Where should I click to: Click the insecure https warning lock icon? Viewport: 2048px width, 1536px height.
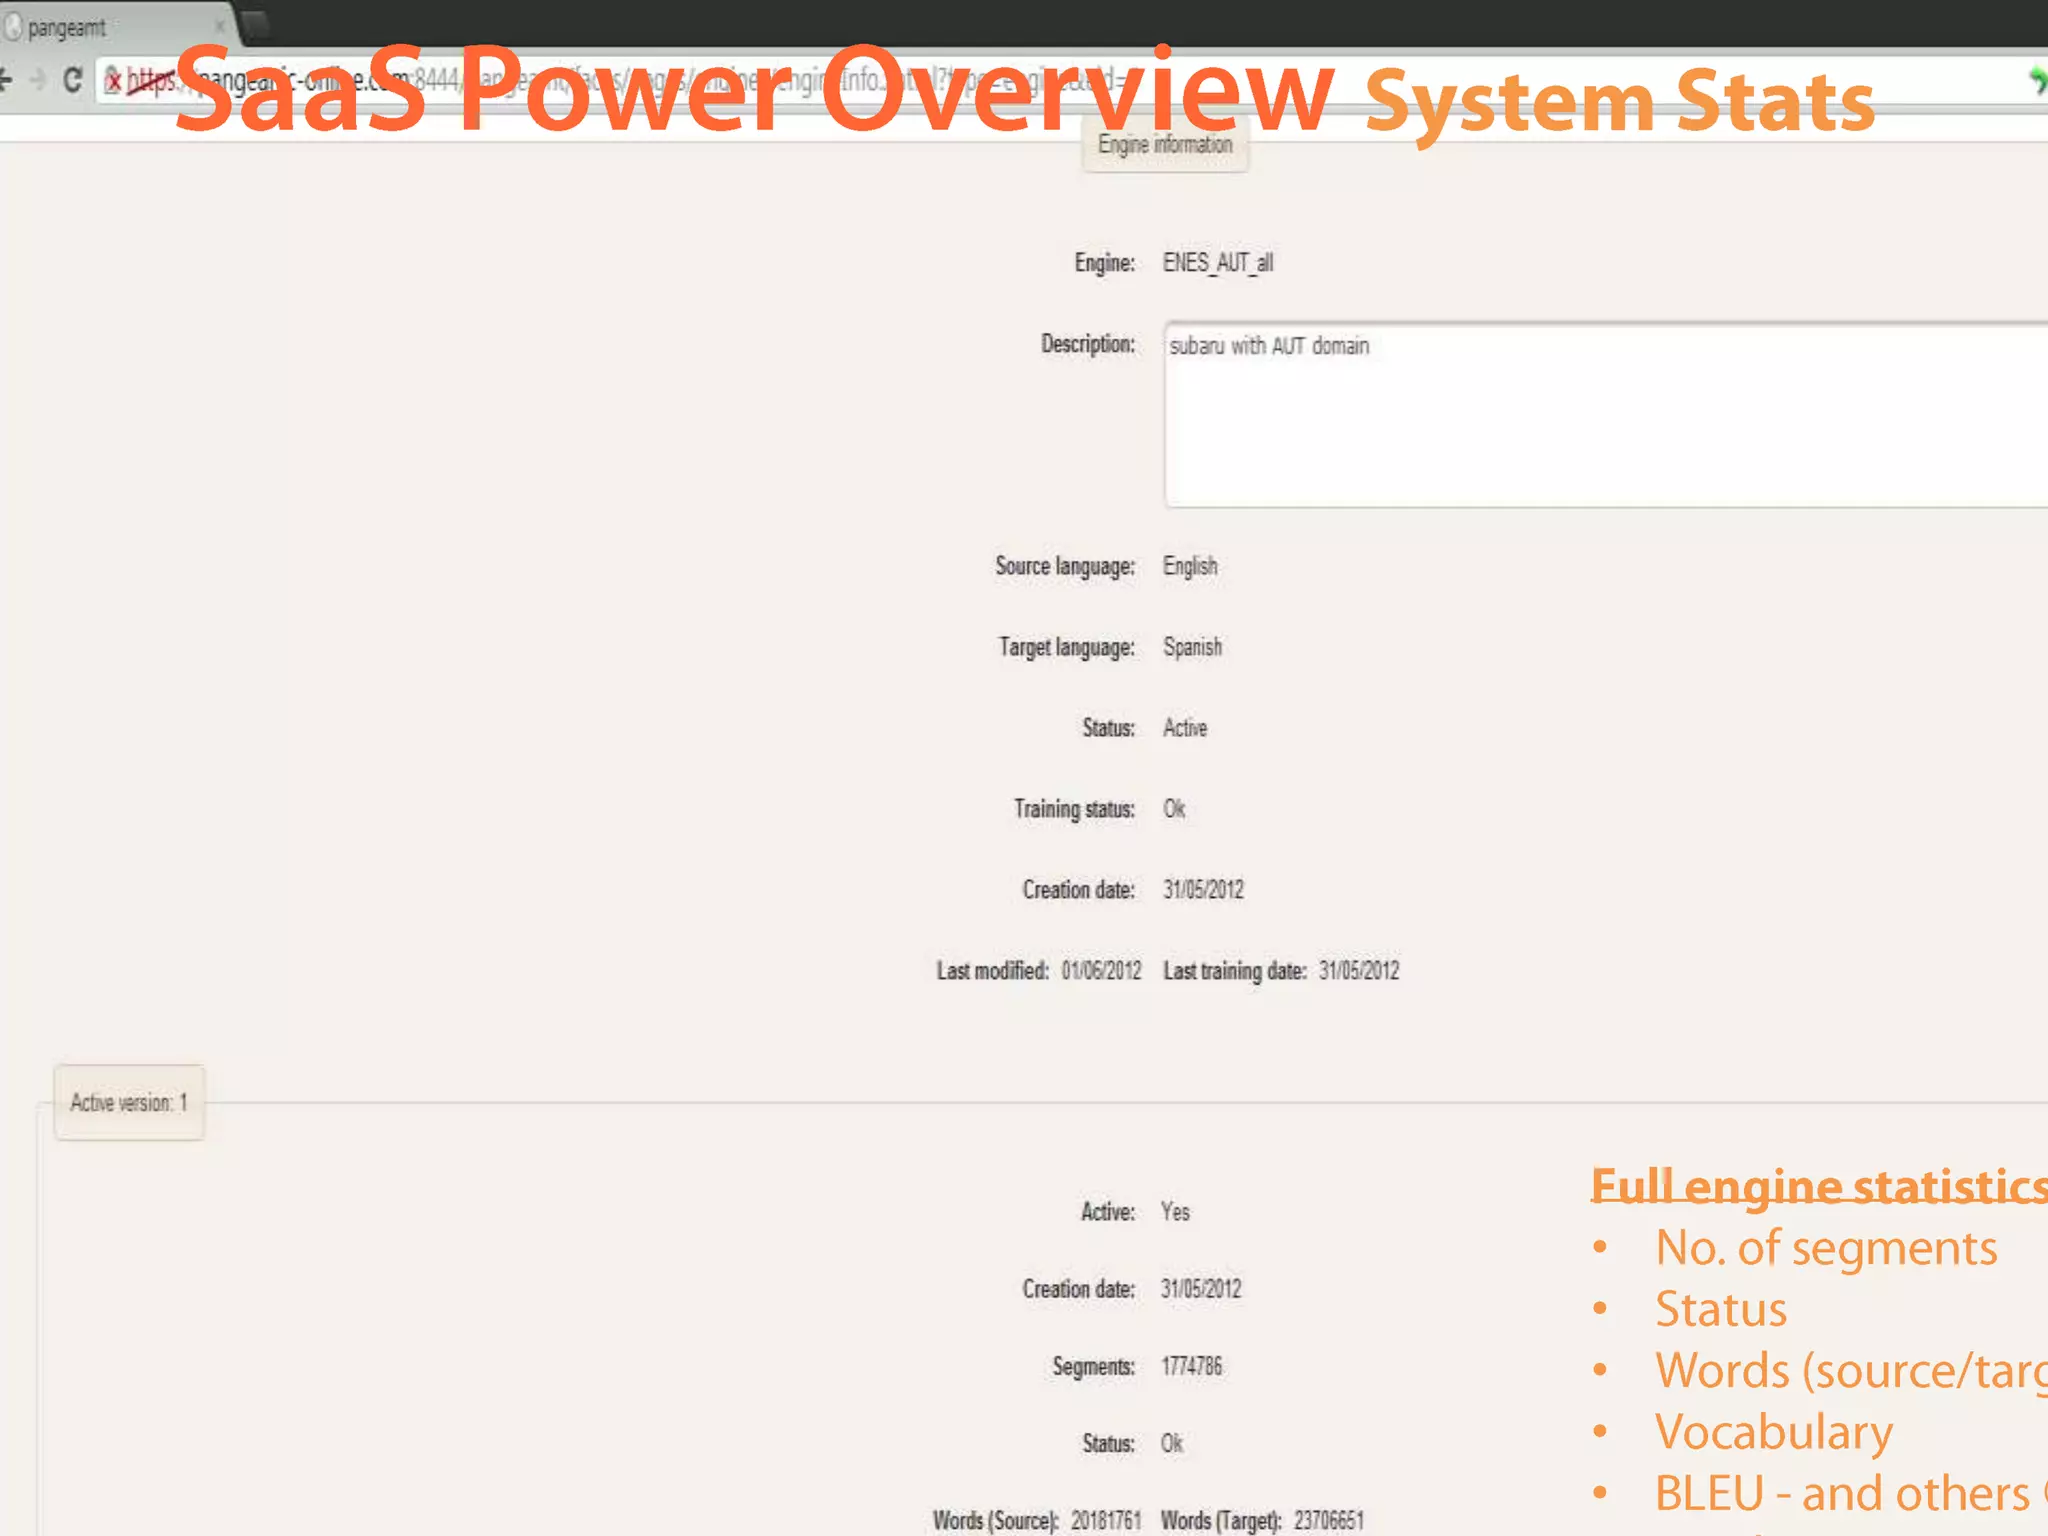(114, 80)
